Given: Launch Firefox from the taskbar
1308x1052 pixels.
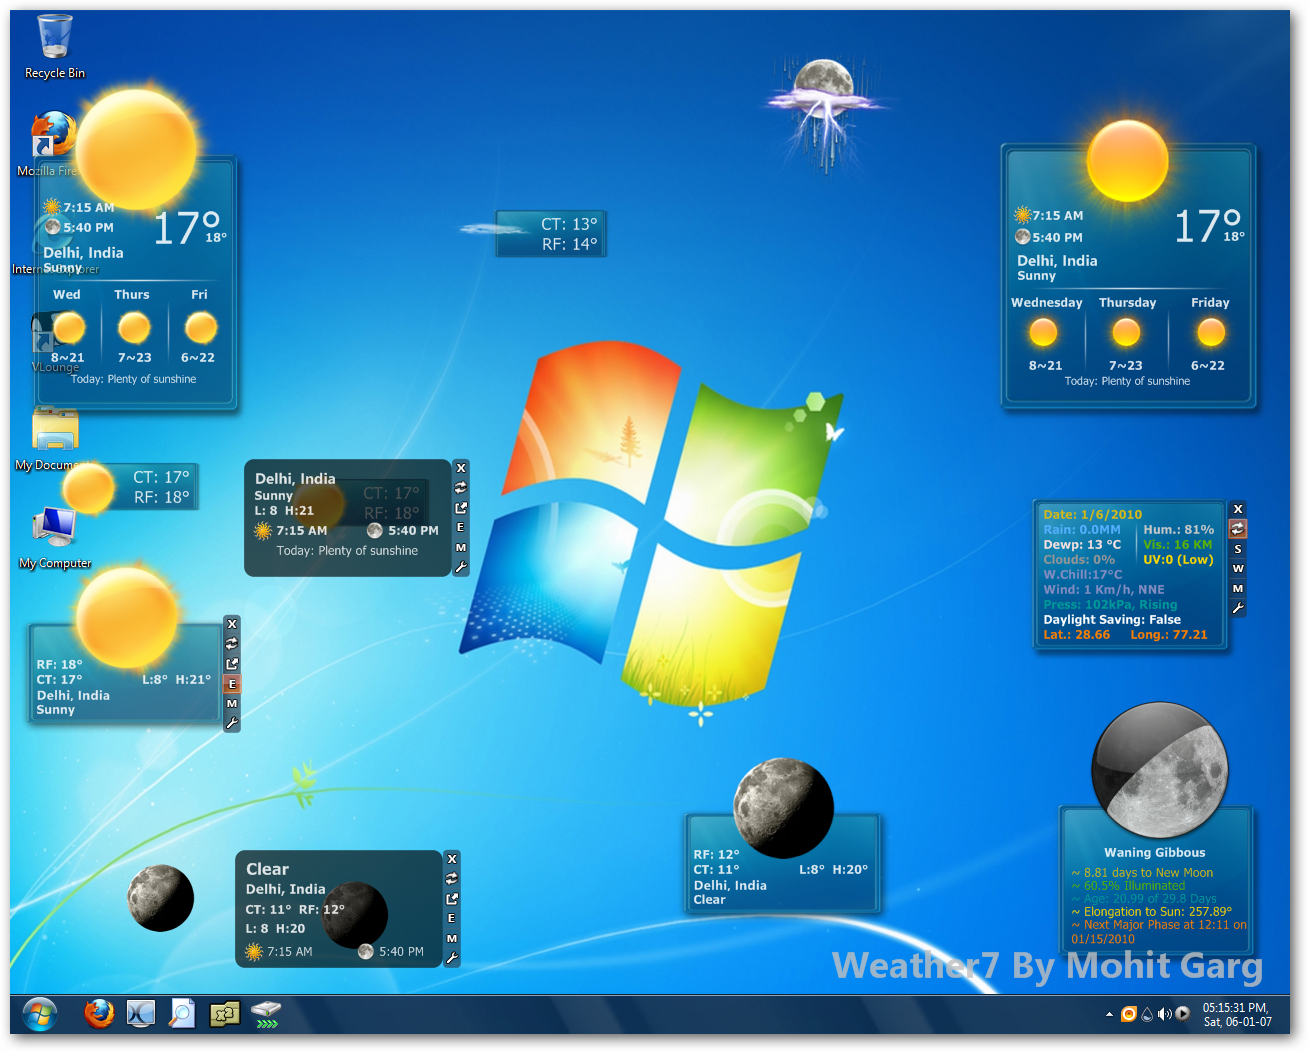Looking at the screenshot, I should [x=99, y=1014].
